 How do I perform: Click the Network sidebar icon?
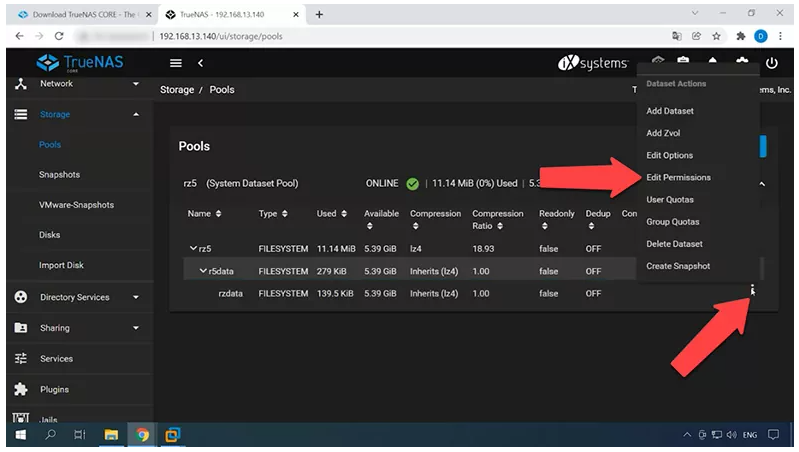coord(21,84)
